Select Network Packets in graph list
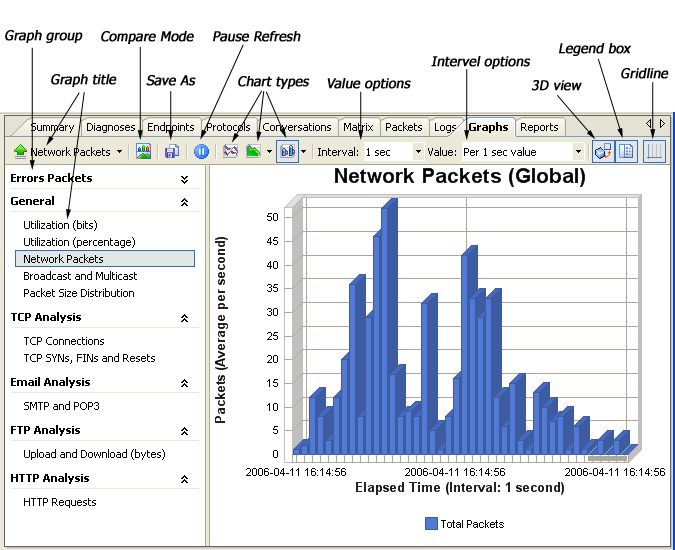The image size is (675, 550). point(105,259)
